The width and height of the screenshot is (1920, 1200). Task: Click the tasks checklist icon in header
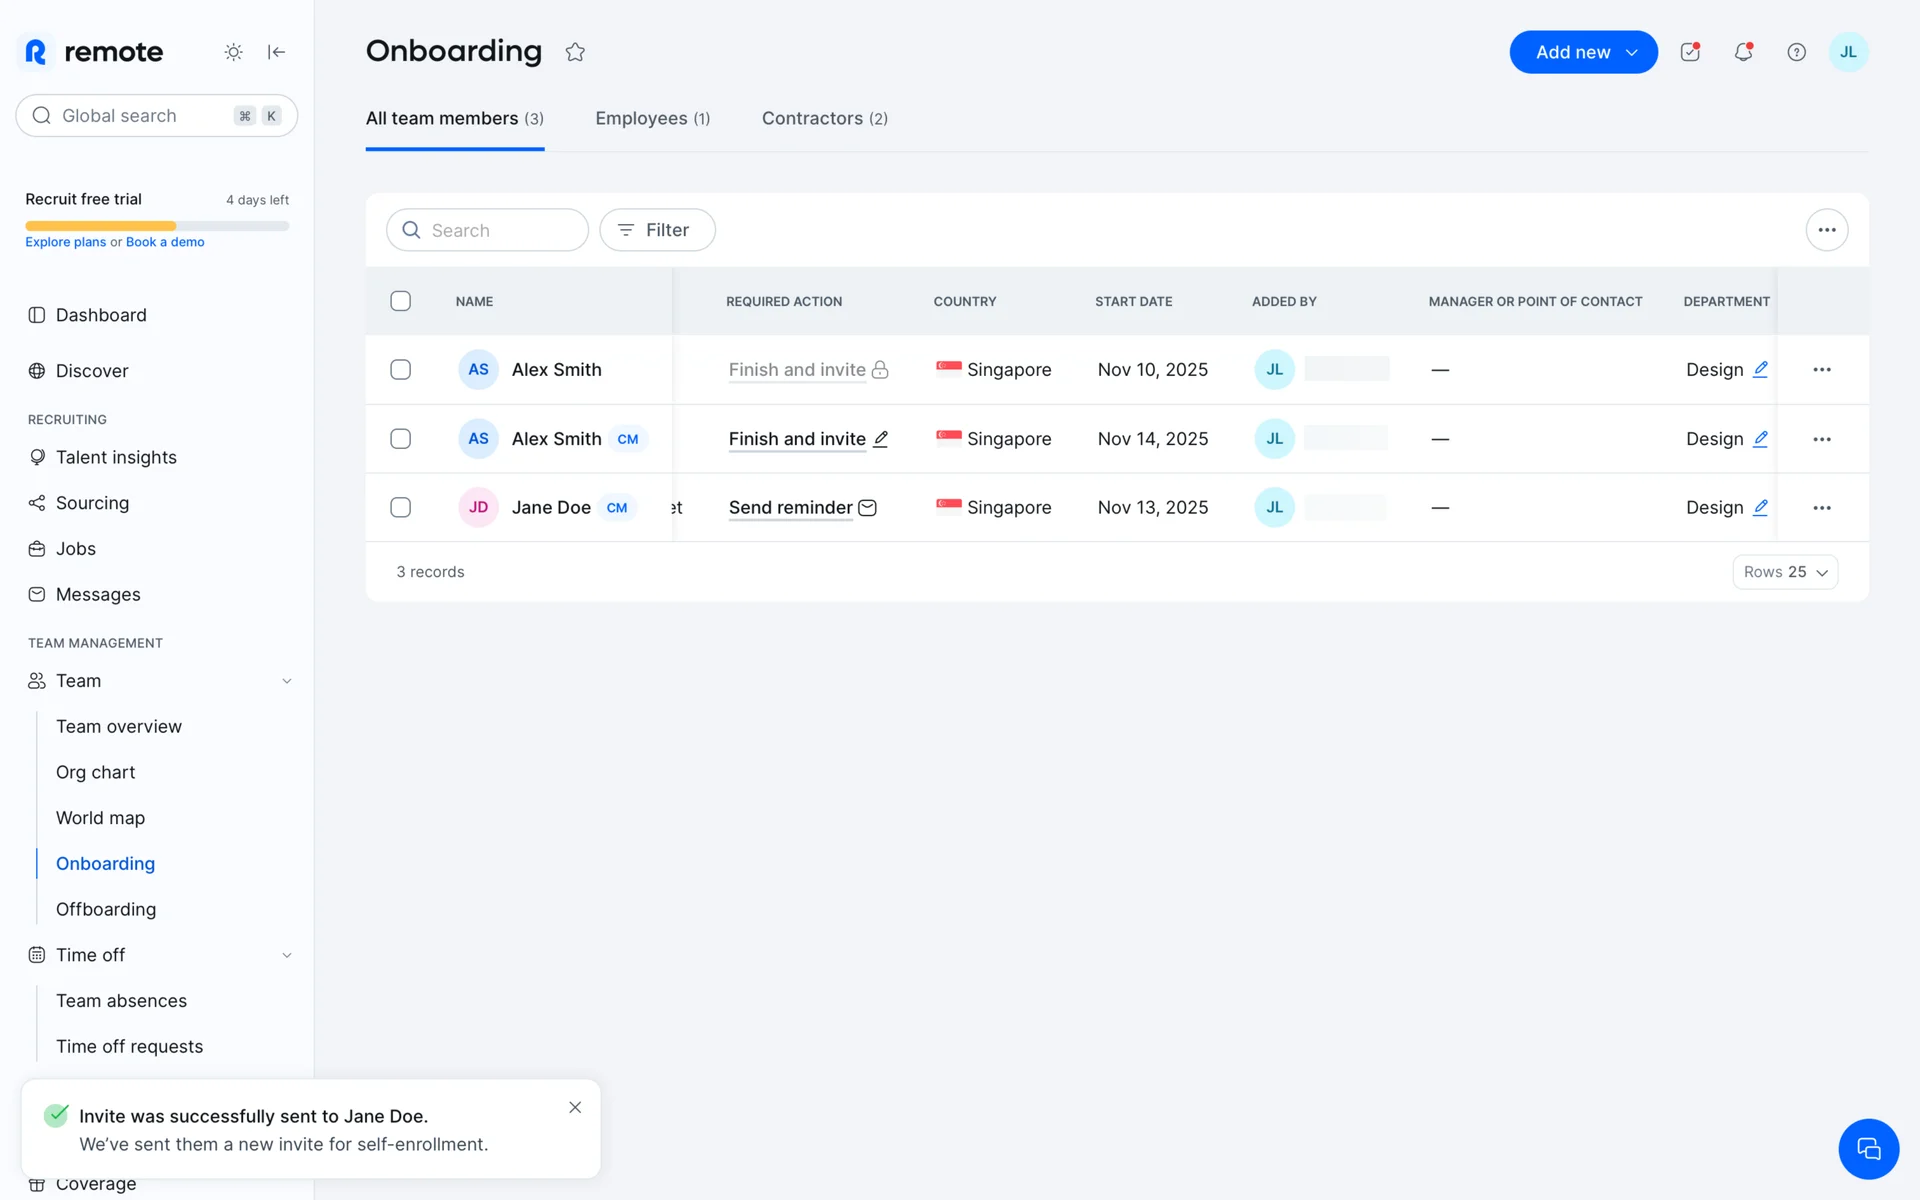pyautogui.click(x=1690, y=52)
